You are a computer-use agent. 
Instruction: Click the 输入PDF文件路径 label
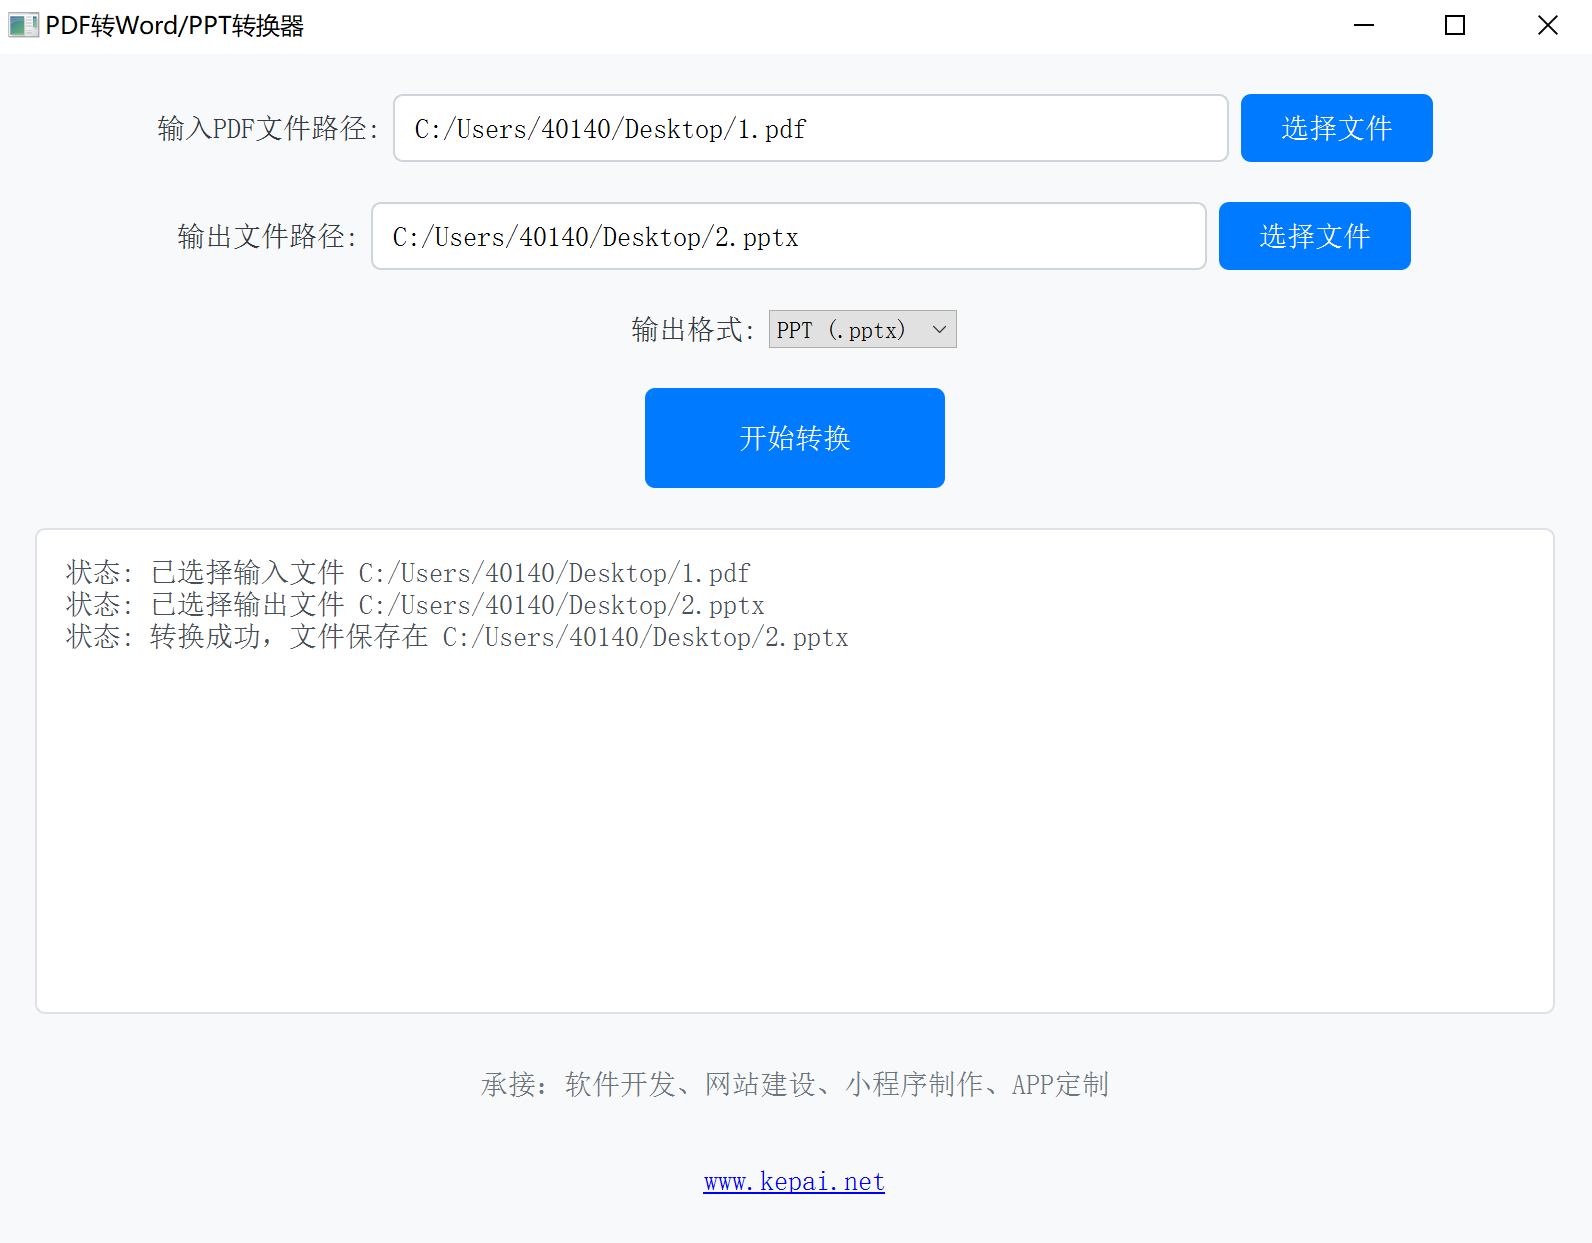pos(268,129)
